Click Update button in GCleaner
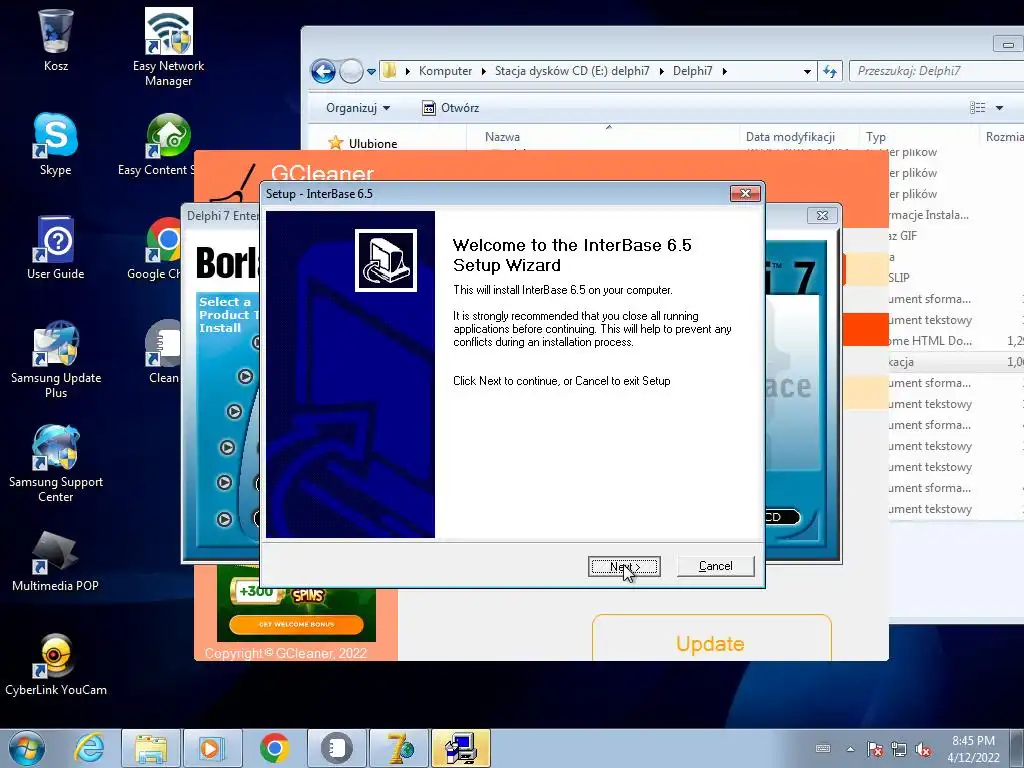This screenshot has width=1024, height=768. tap(711, 643)
